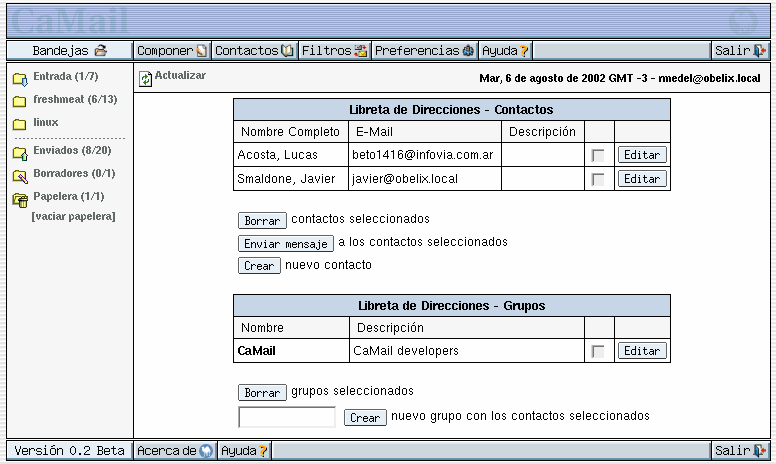
Task: Open the Filtros menu item
Action: click(x=334, y=51)
